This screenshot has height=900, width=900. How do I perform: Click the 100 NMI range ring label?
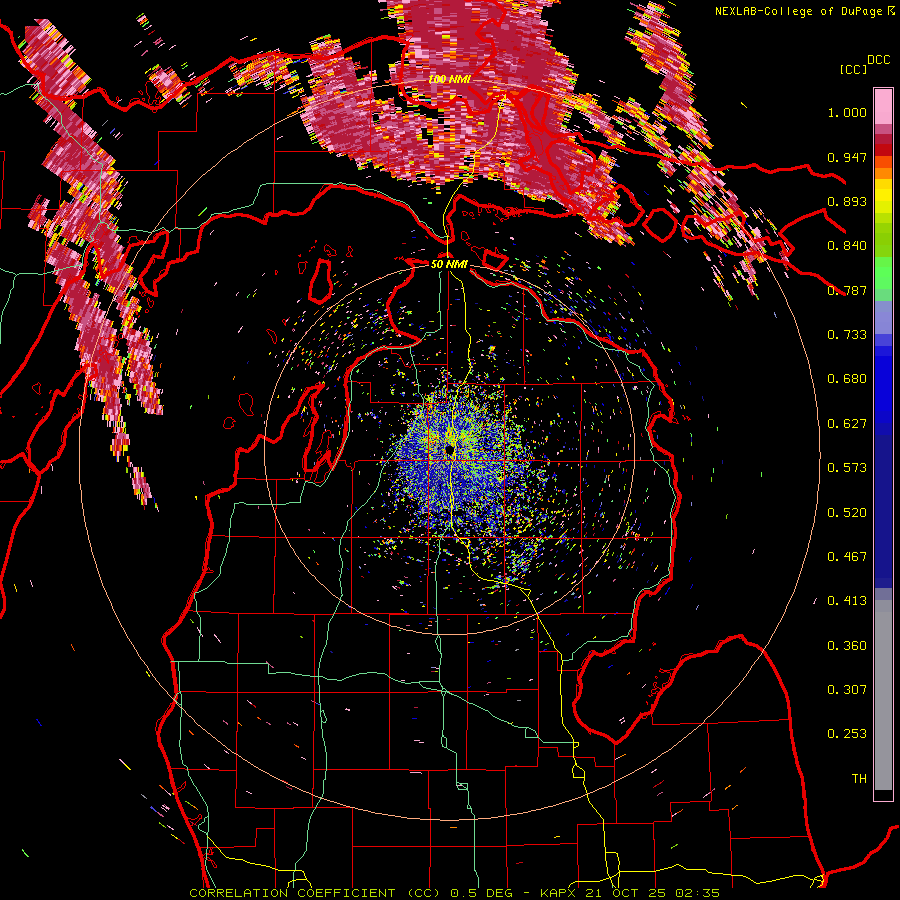click(x=449, y=79)
